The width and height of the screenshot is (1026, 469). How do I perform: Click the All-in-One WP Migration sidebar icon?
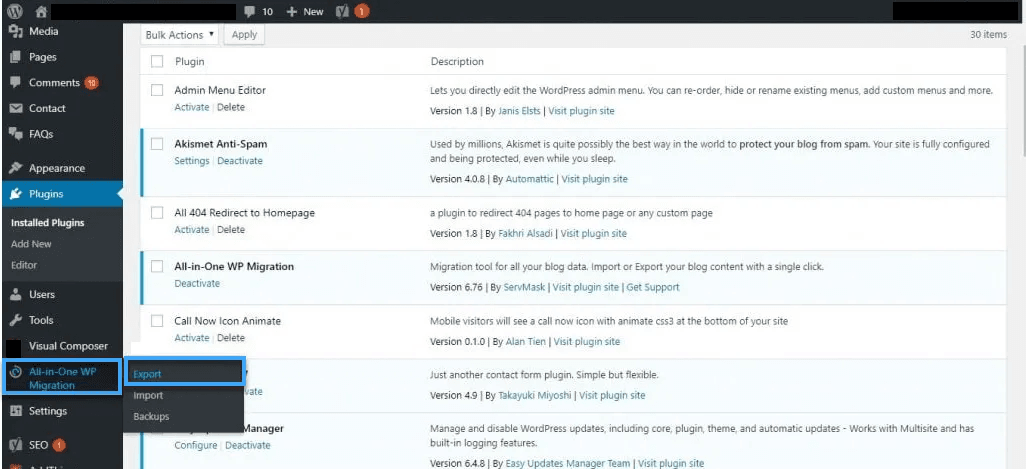click(16, 372)
